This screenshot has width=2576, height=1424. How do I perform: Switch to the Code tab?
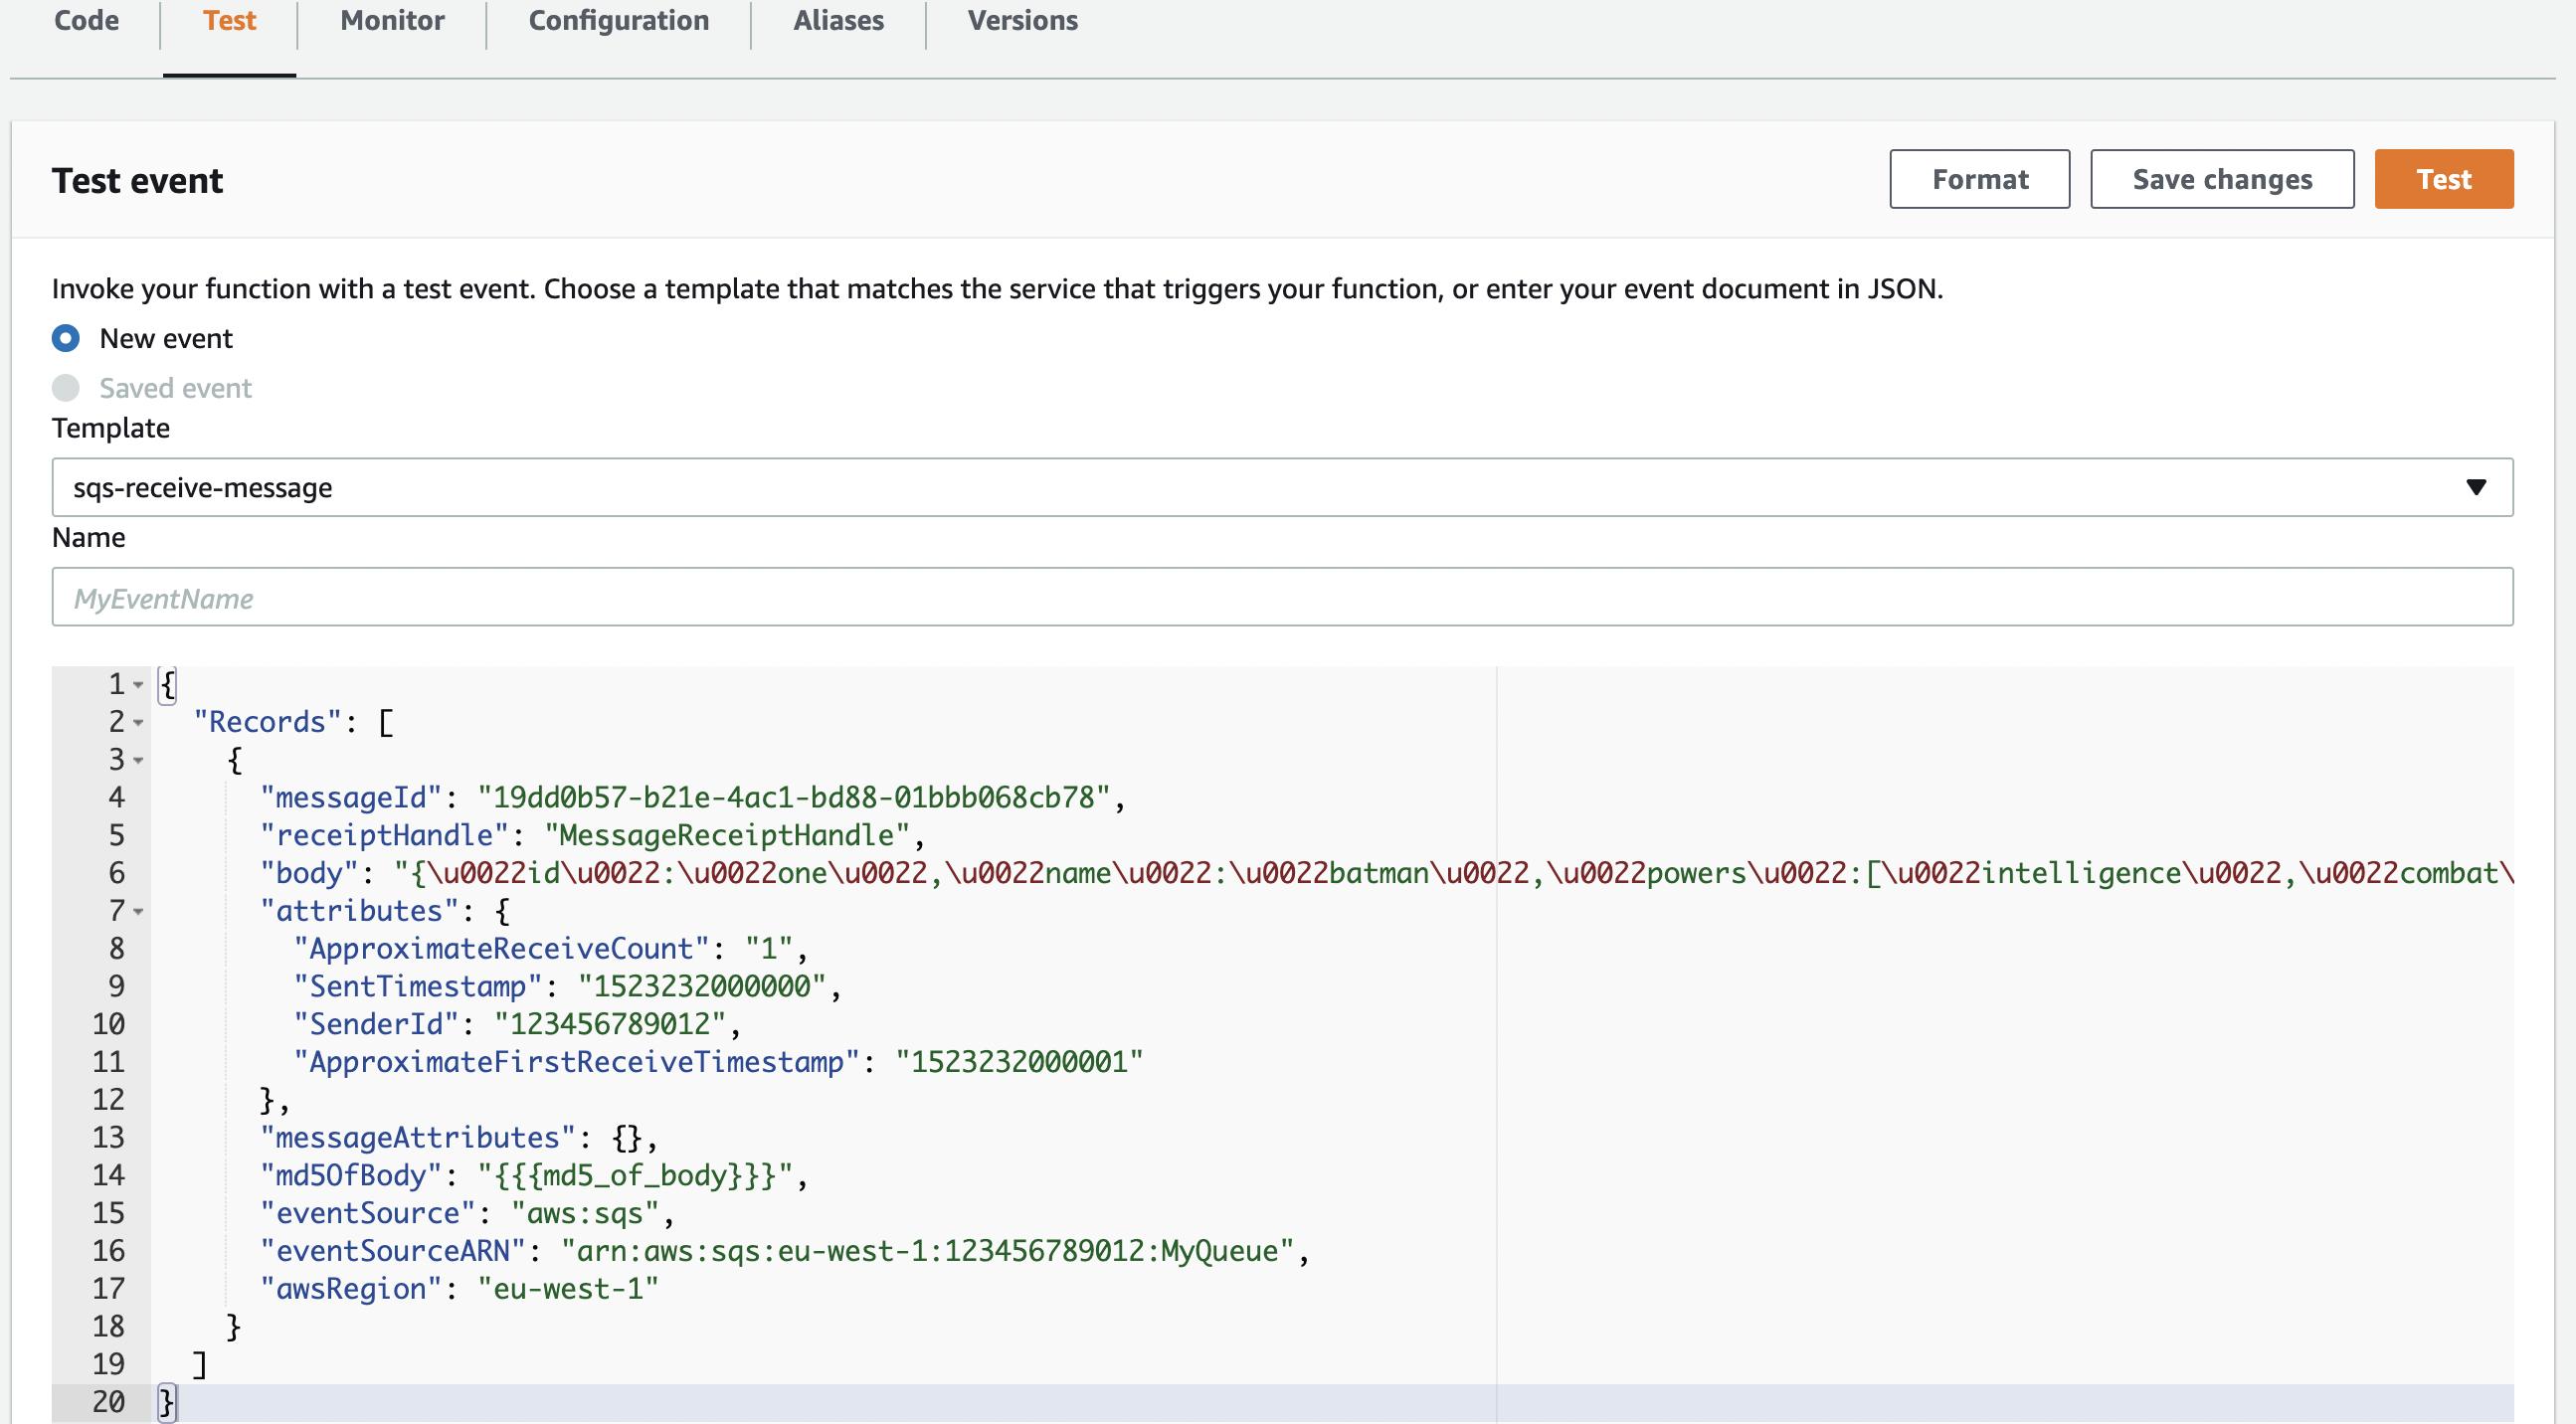point(86,20)
